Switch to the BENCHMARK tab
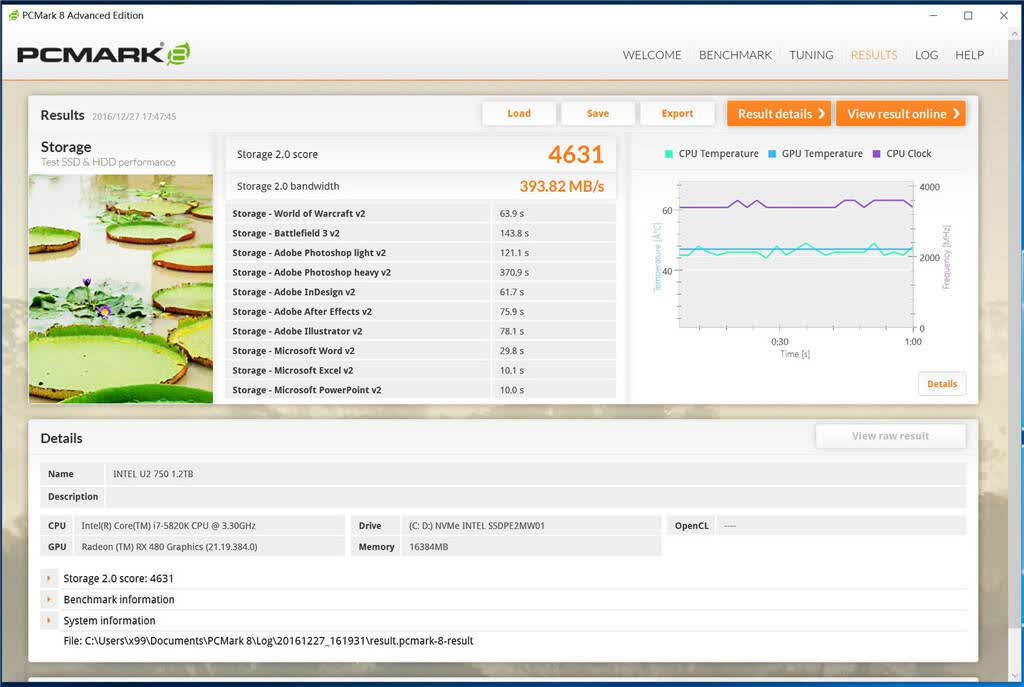 click(x=735, y=55)
